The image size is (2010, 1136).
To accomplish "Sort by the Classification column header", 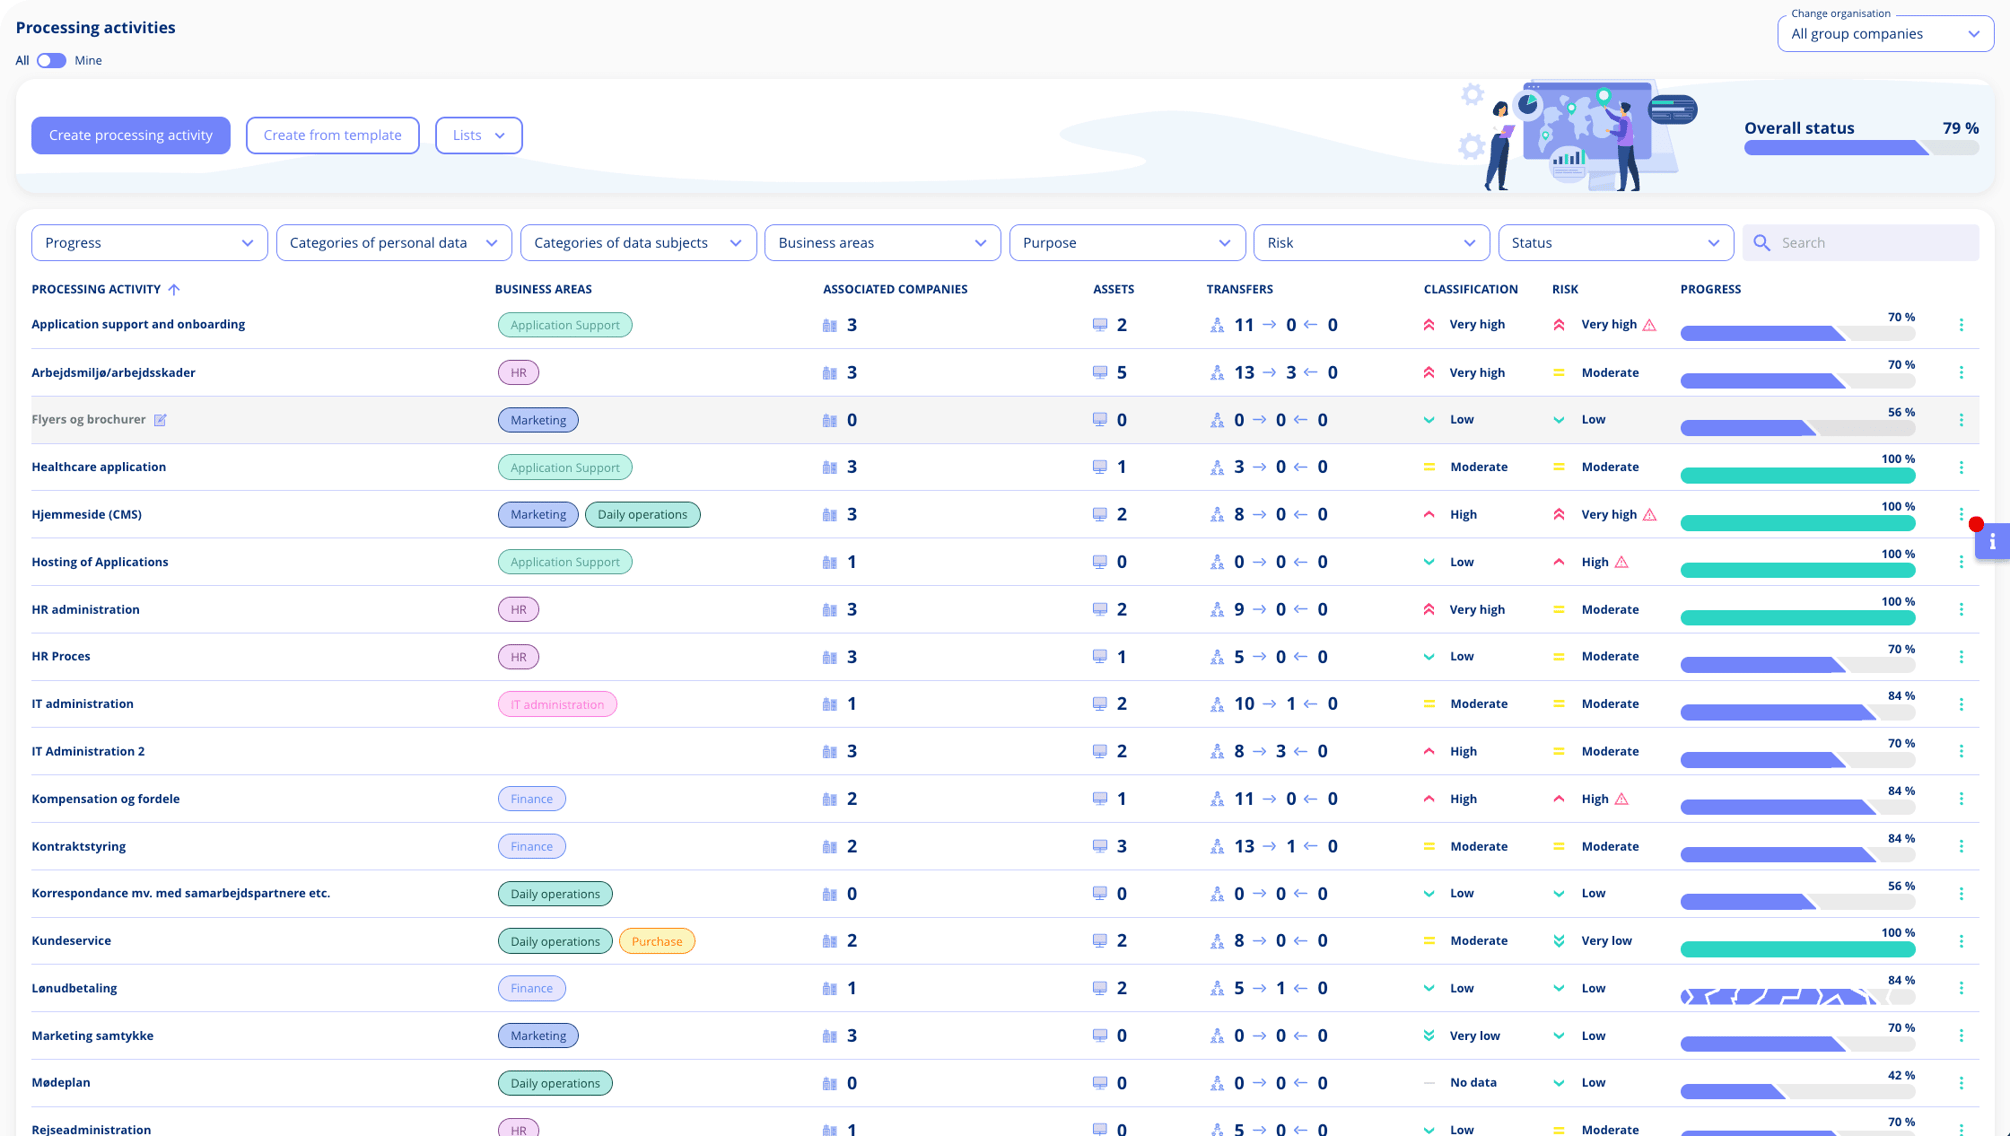I will (1470, 289).
